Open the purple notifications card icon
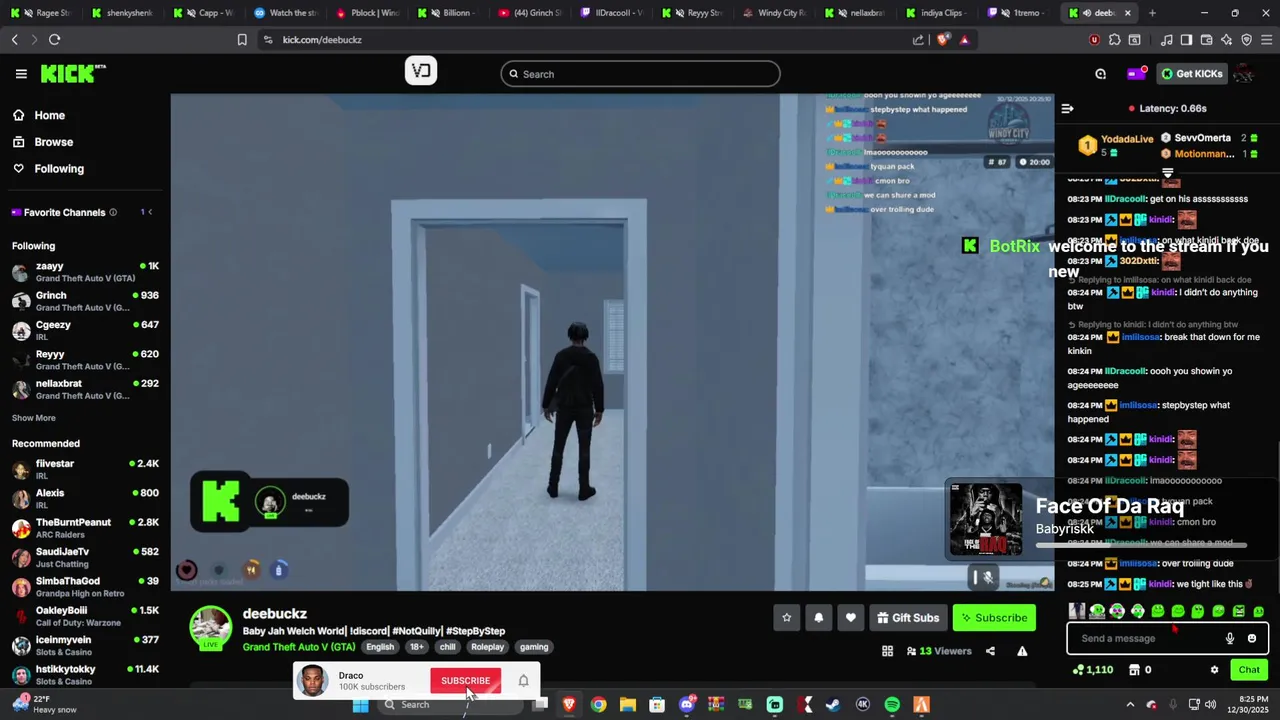This screenshot has height=720, width=1280. pos(1137,74)
